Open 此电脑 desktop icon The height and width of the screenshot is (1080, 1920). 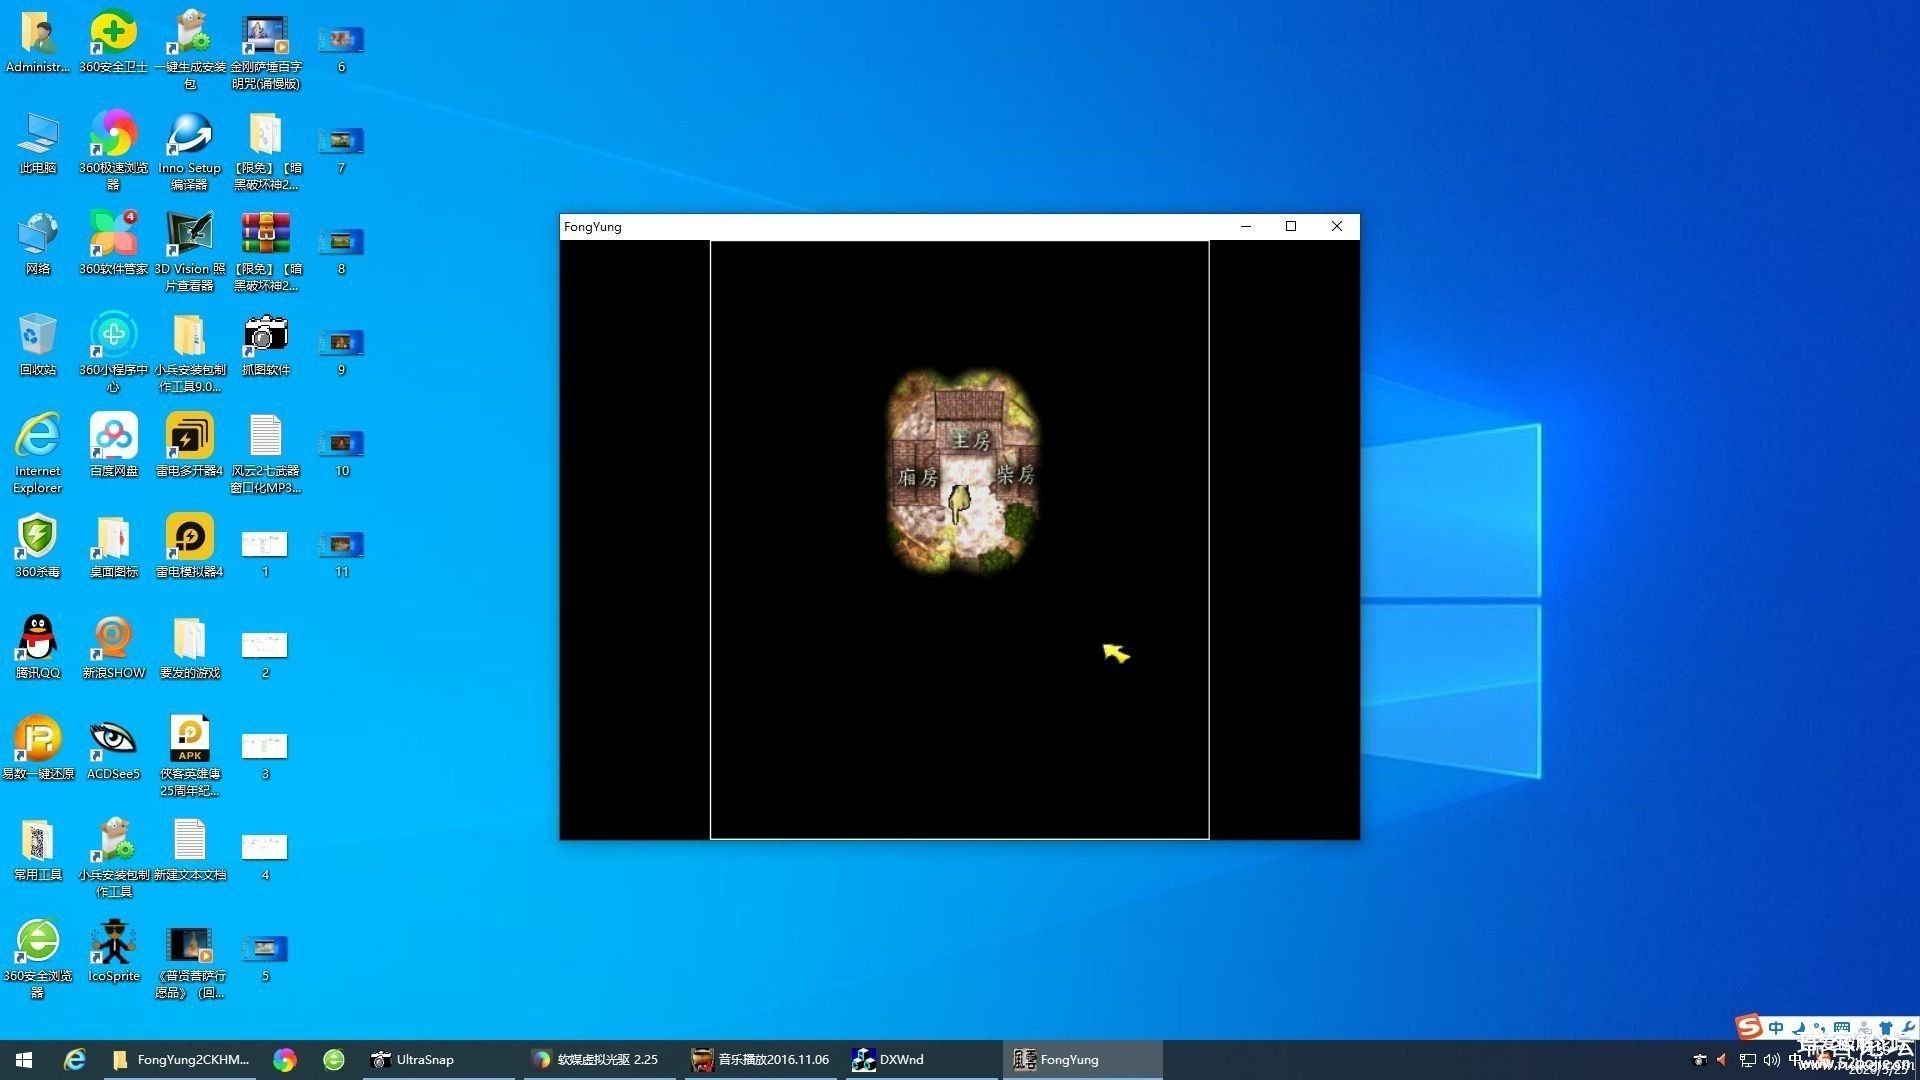37,143
